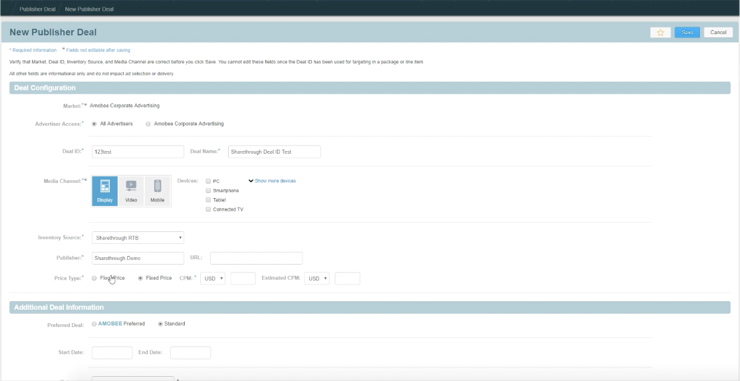Viewport: 740px width, 381px height.
Task: Click the End Date field
Action: click(x=190, y=353)
